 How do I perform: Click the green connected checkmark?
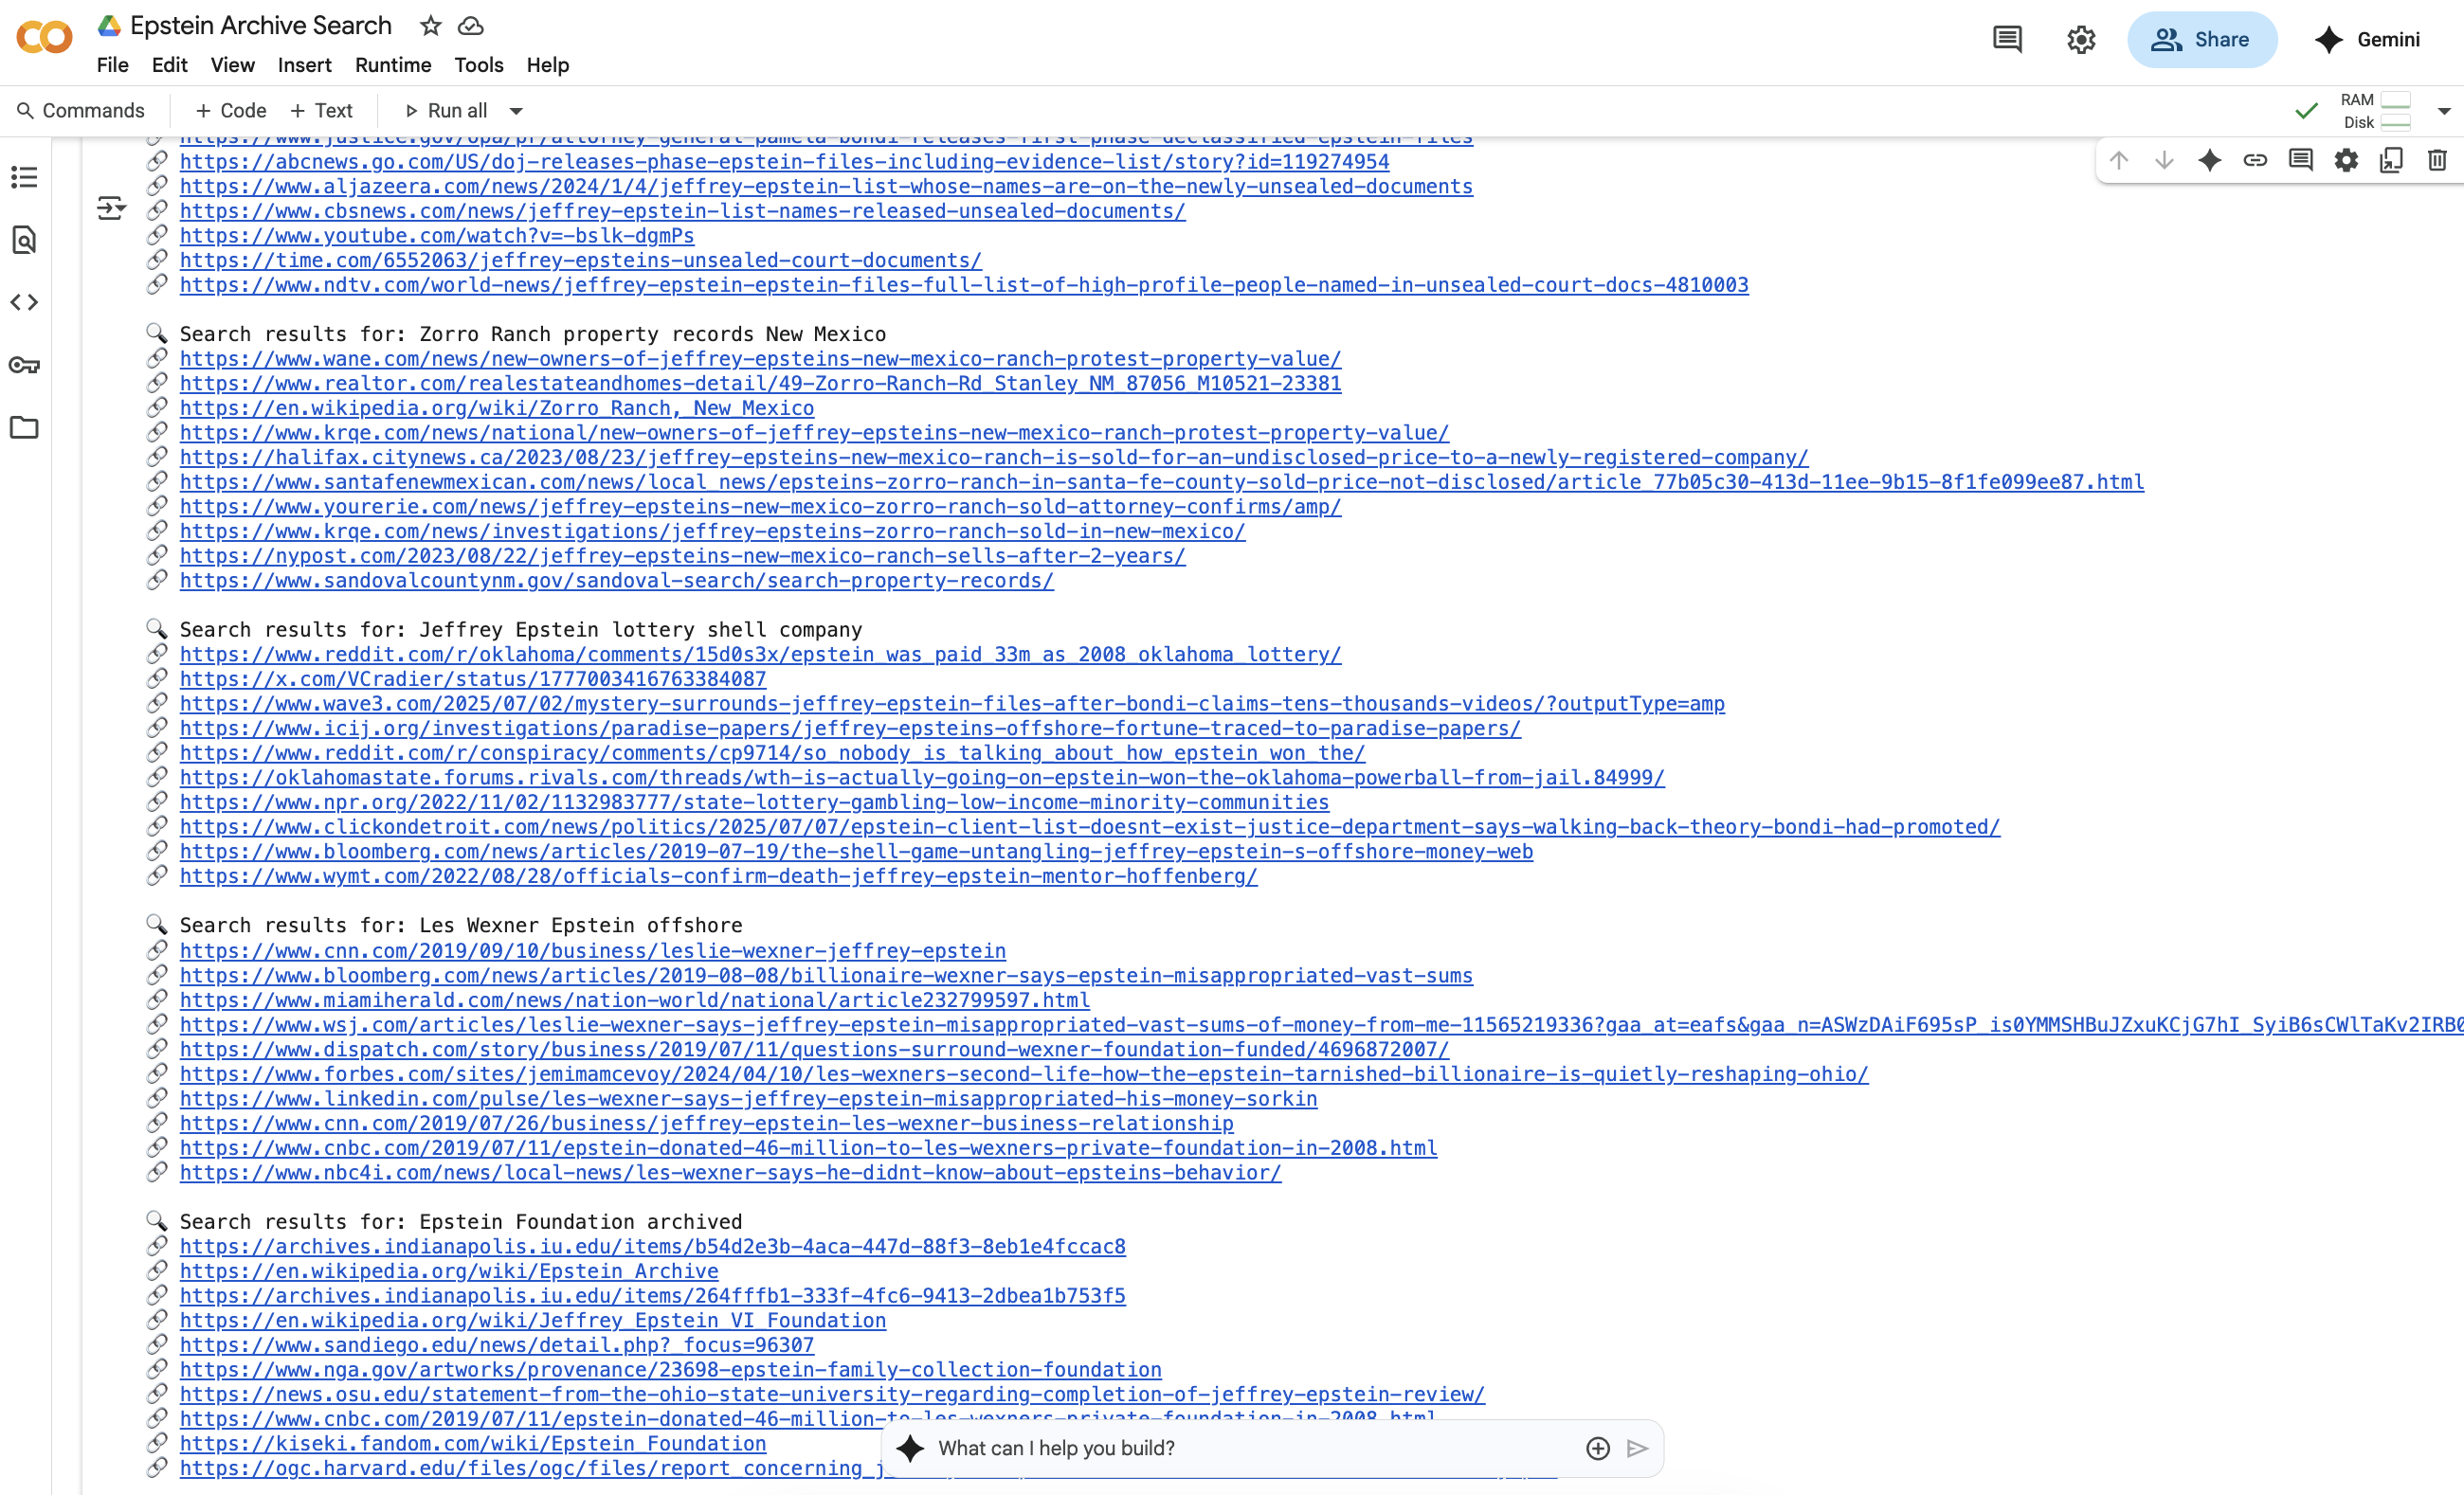click(2306, 111)
